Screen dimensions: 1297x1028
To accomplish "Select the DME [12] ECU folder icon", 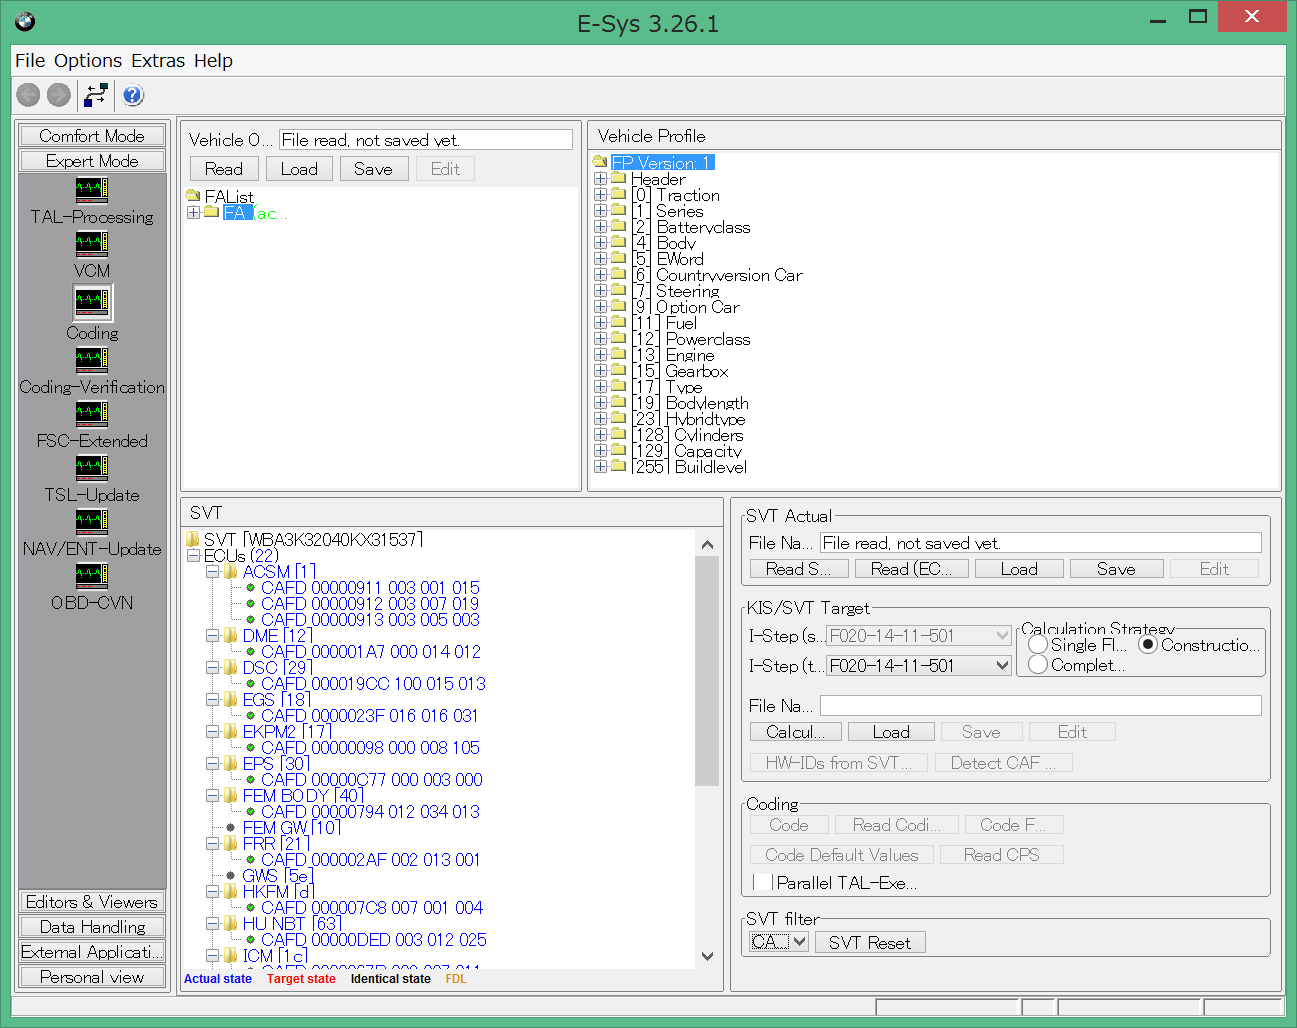I will click(231, 635).
